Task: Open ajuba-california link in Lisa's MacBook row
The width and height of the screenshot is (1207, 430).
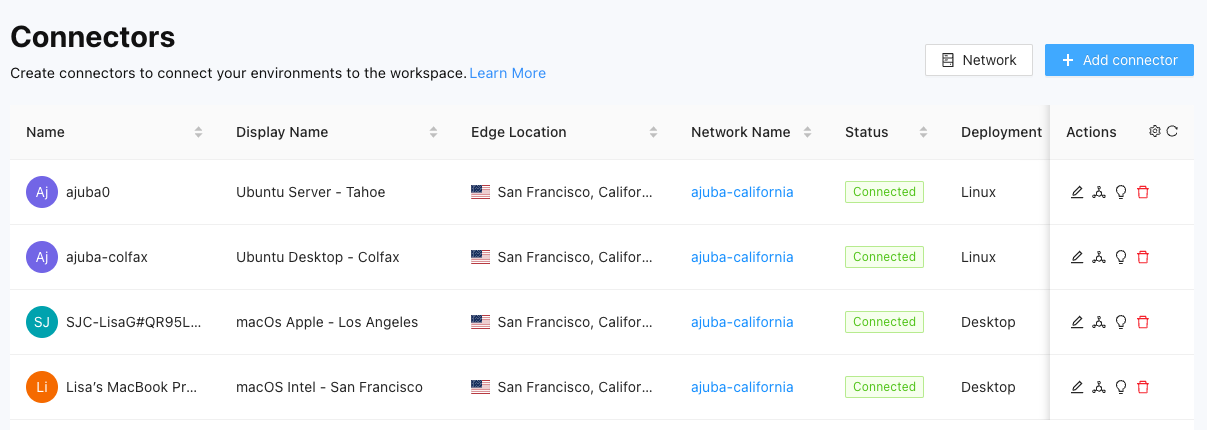Action: click(742, 387)
